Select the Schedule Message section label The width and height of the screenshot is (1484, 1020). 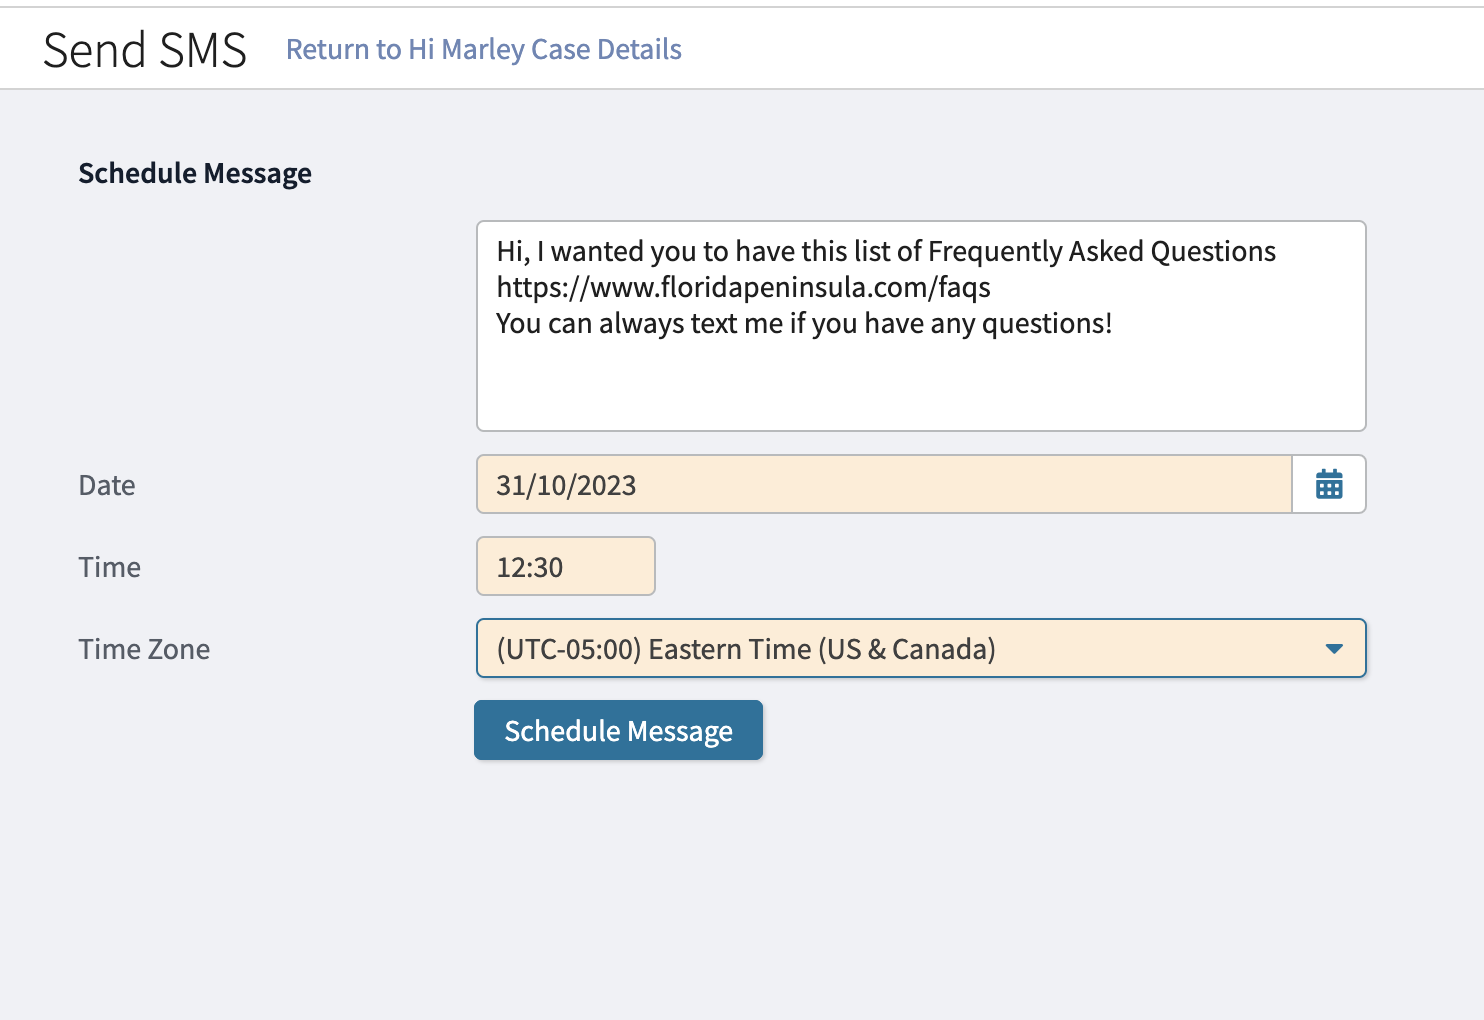[x=195, y=172]
